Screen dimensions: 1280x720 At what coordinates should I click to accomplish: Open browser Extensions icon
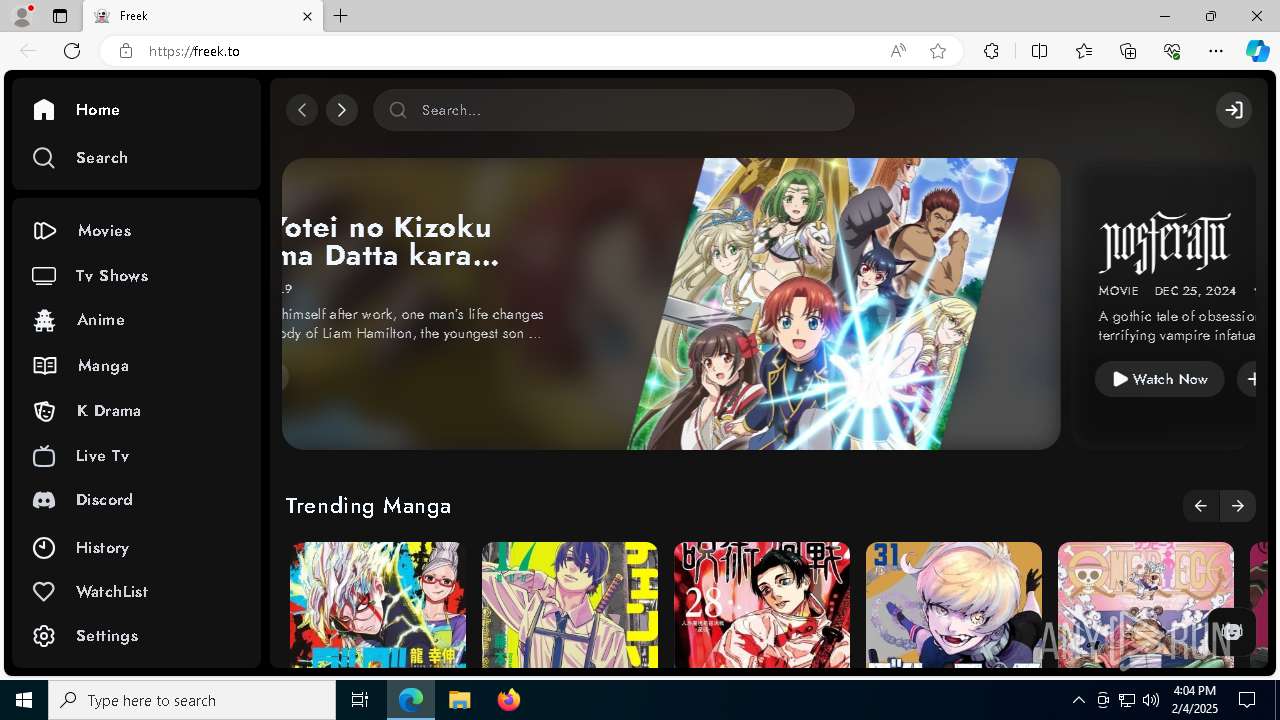991,51
